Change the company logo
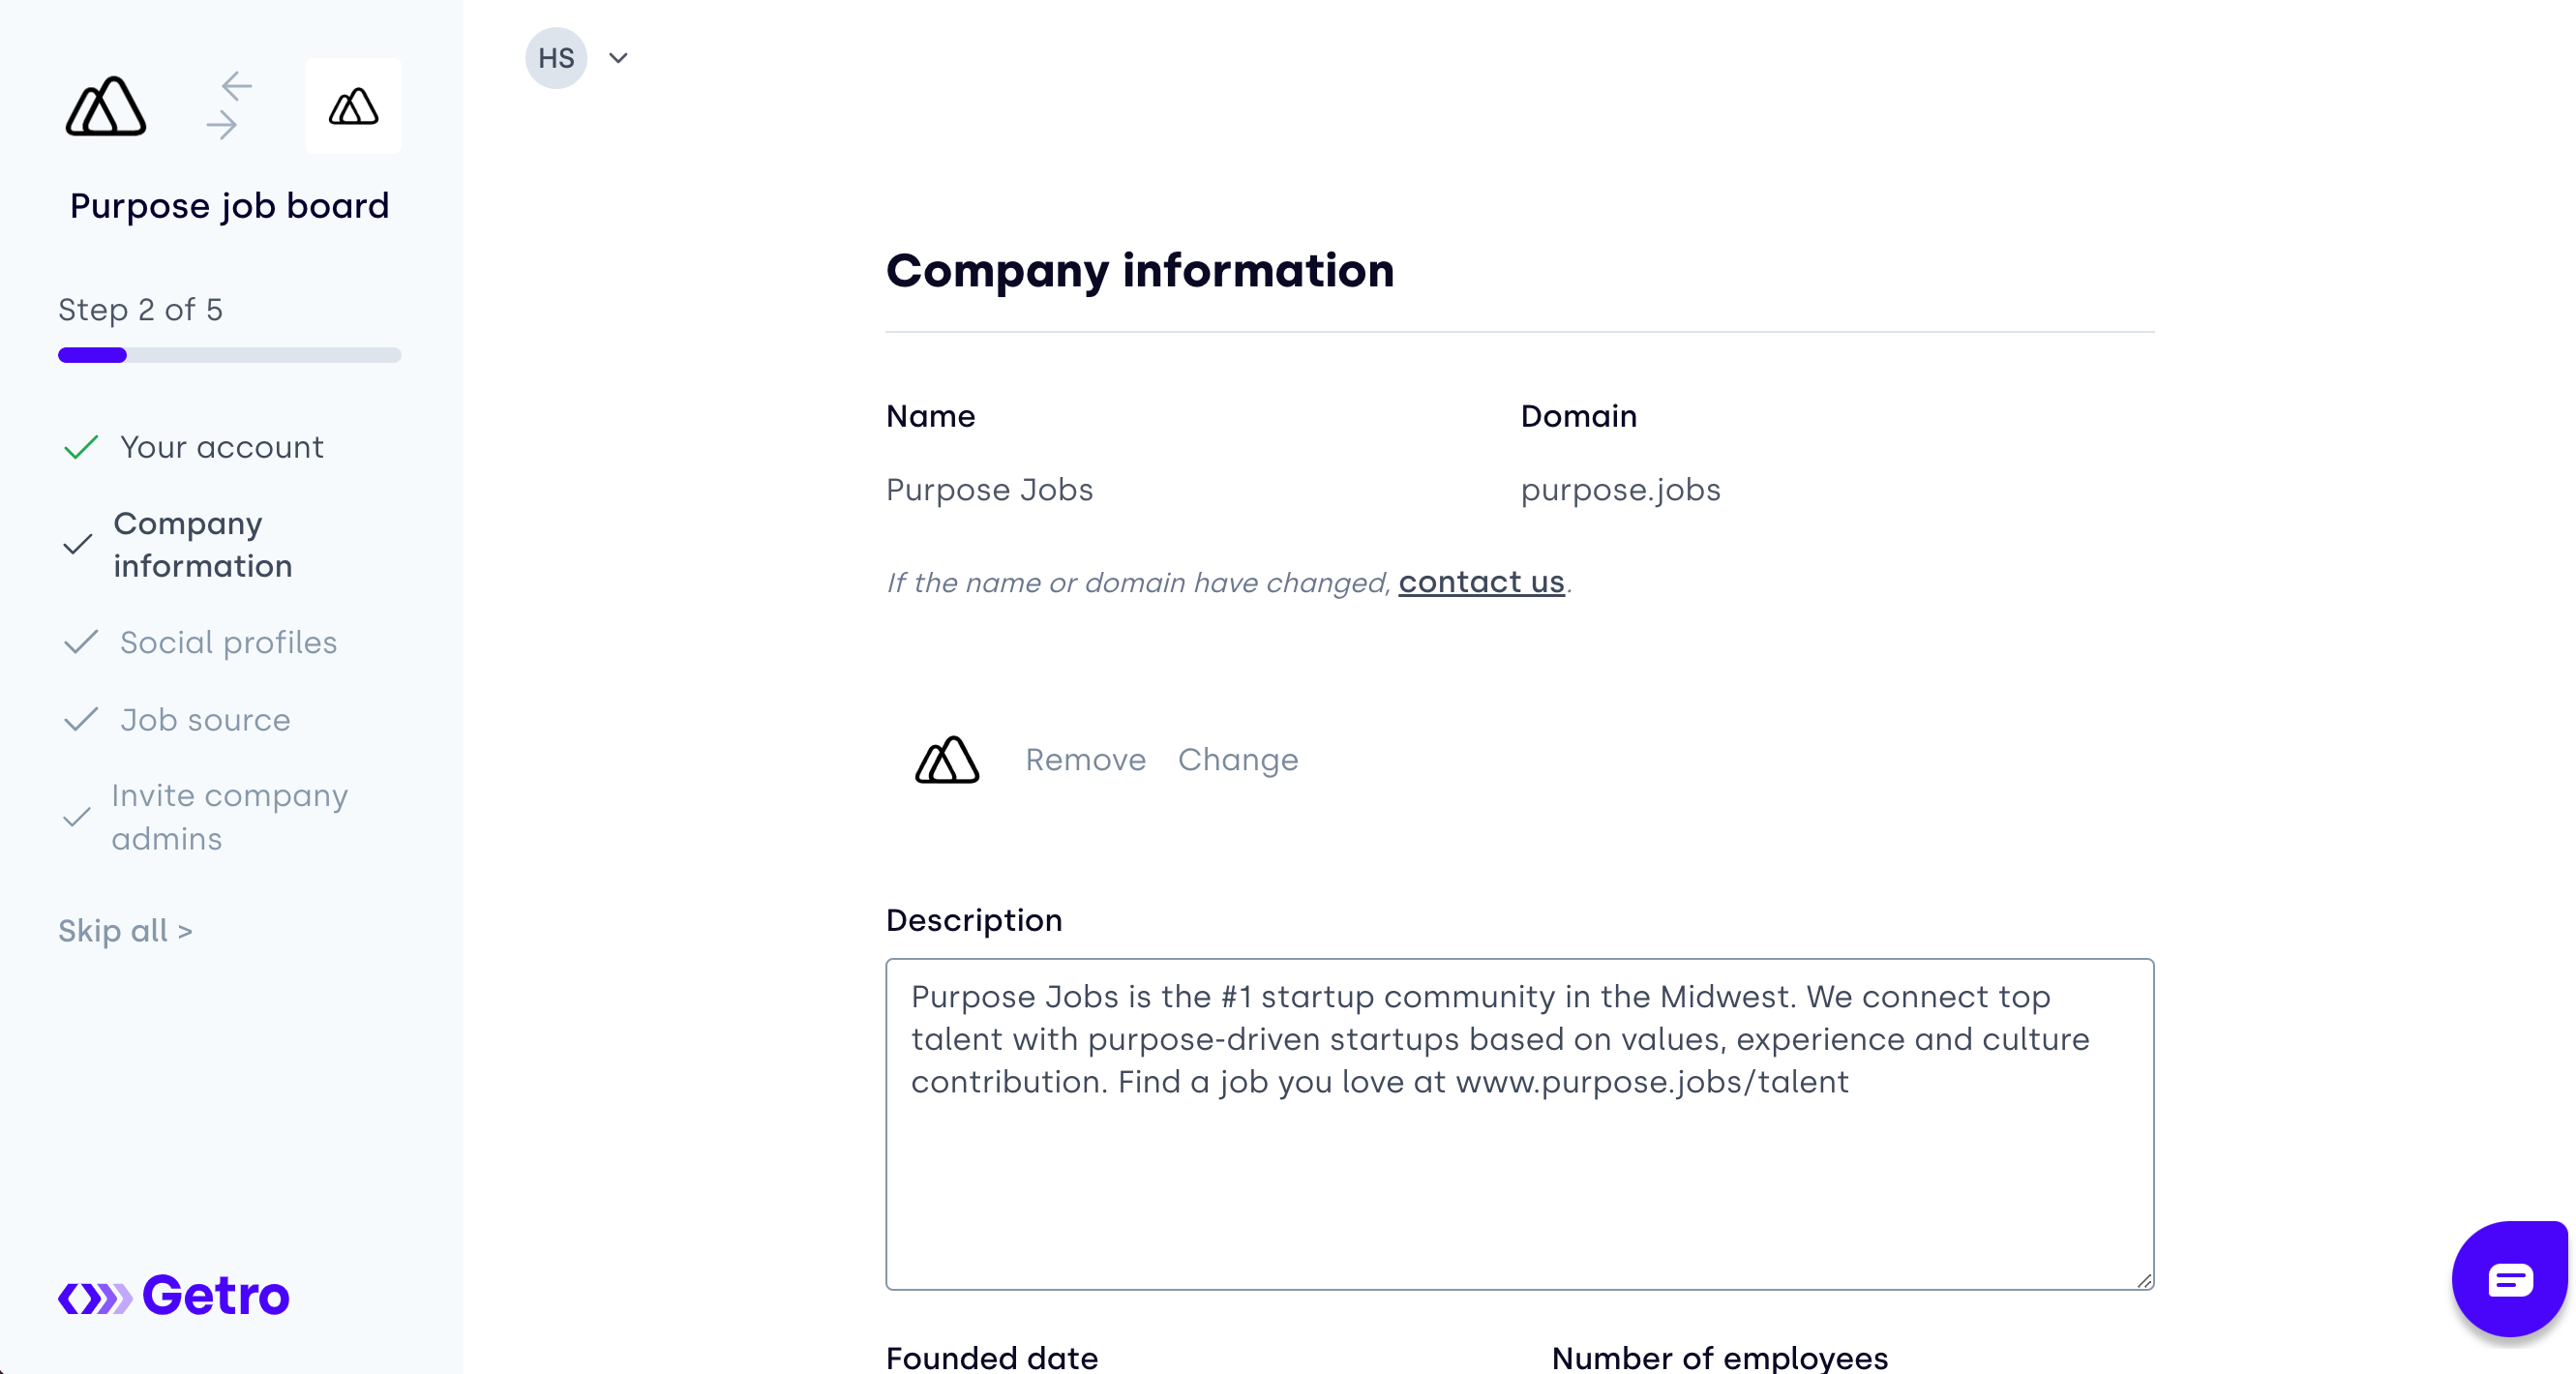 tap(1238, 760)
